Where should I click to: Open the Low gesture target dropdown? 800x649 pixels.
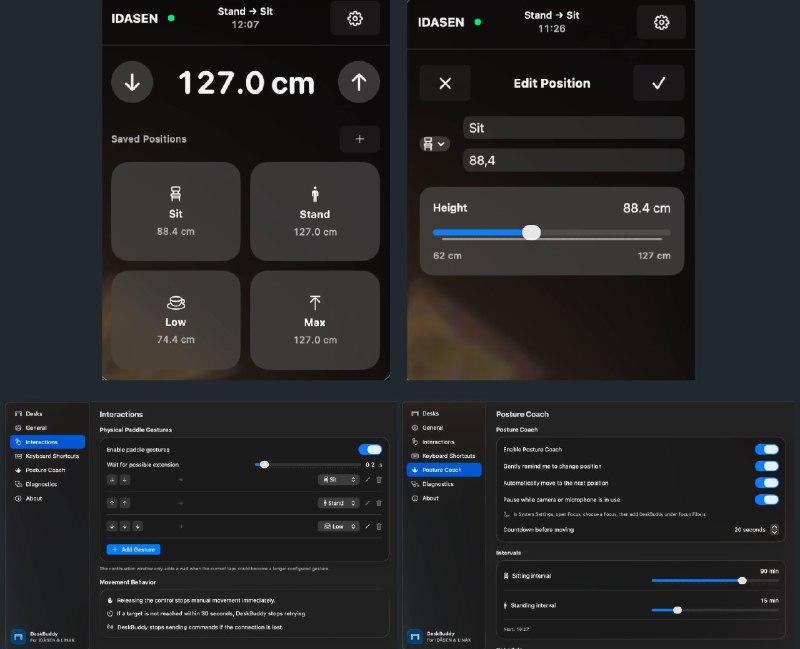tap(338, 526)
